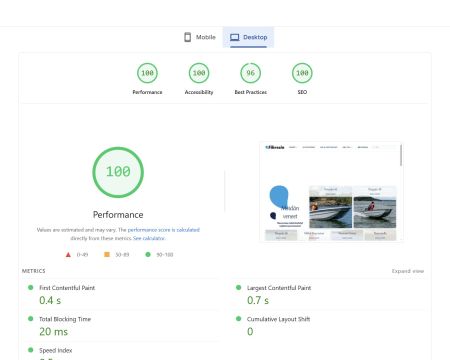Click the scrollbar in screenshot thumbnail
The height and width of the screenshot is (360, 450).
pos(401,155)
